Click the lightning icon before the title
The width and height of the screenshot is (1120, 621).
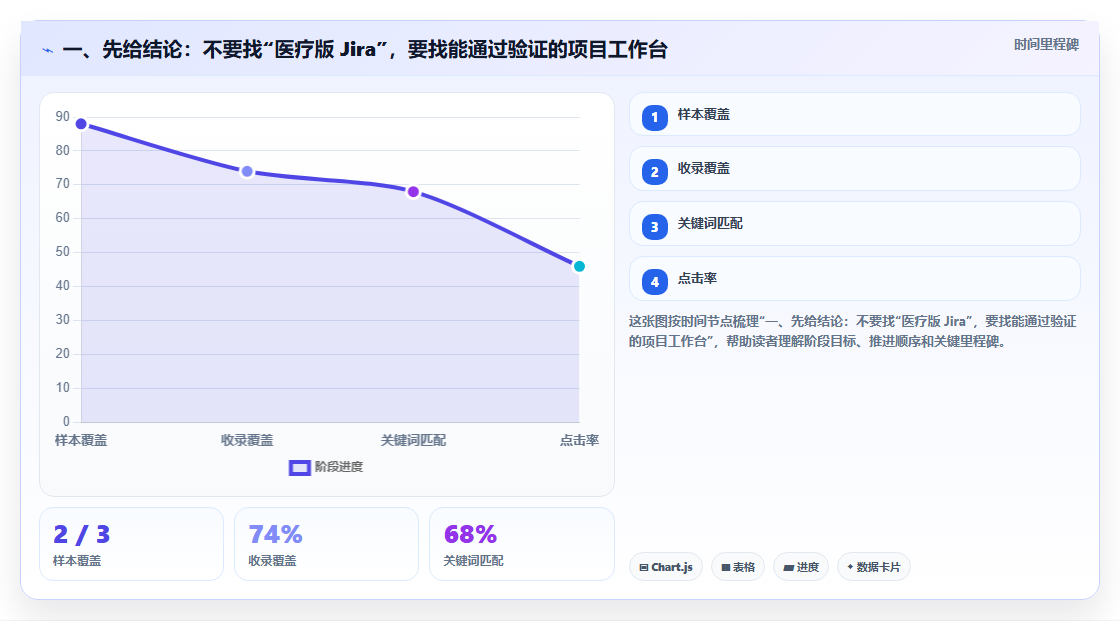tap(48, 50)
